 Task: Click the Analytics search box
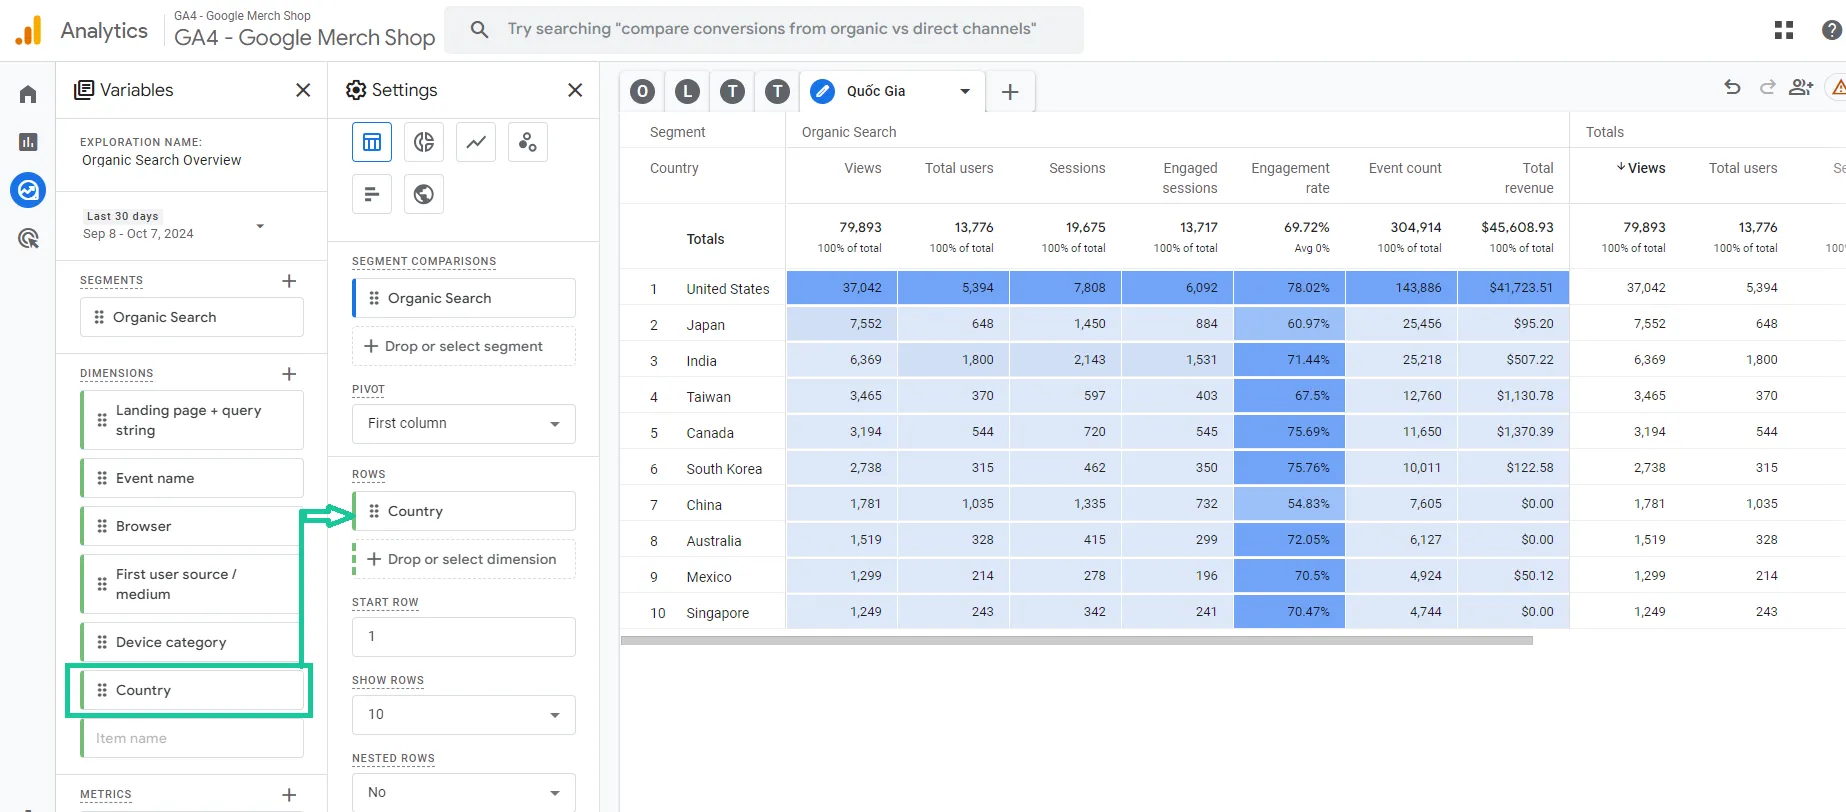click(x=764, y=29)
